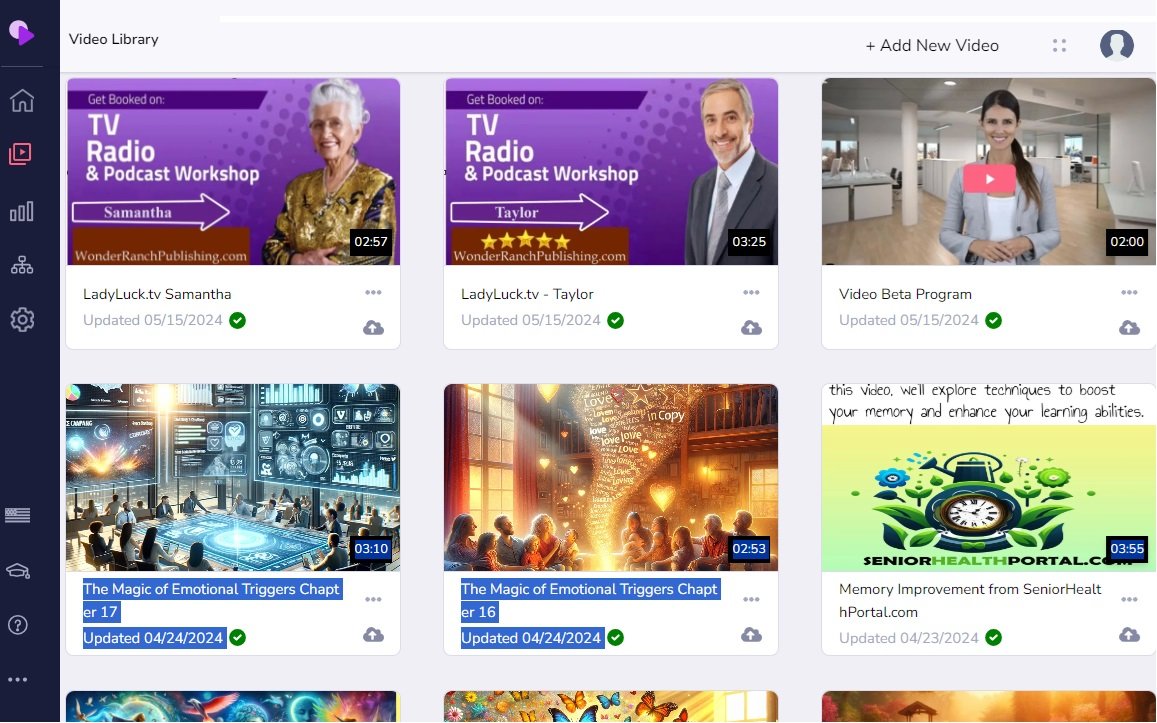Open the Video Library sidebar icon
1157x723 pixels.
pyautogui.click(x=21, y=154)
